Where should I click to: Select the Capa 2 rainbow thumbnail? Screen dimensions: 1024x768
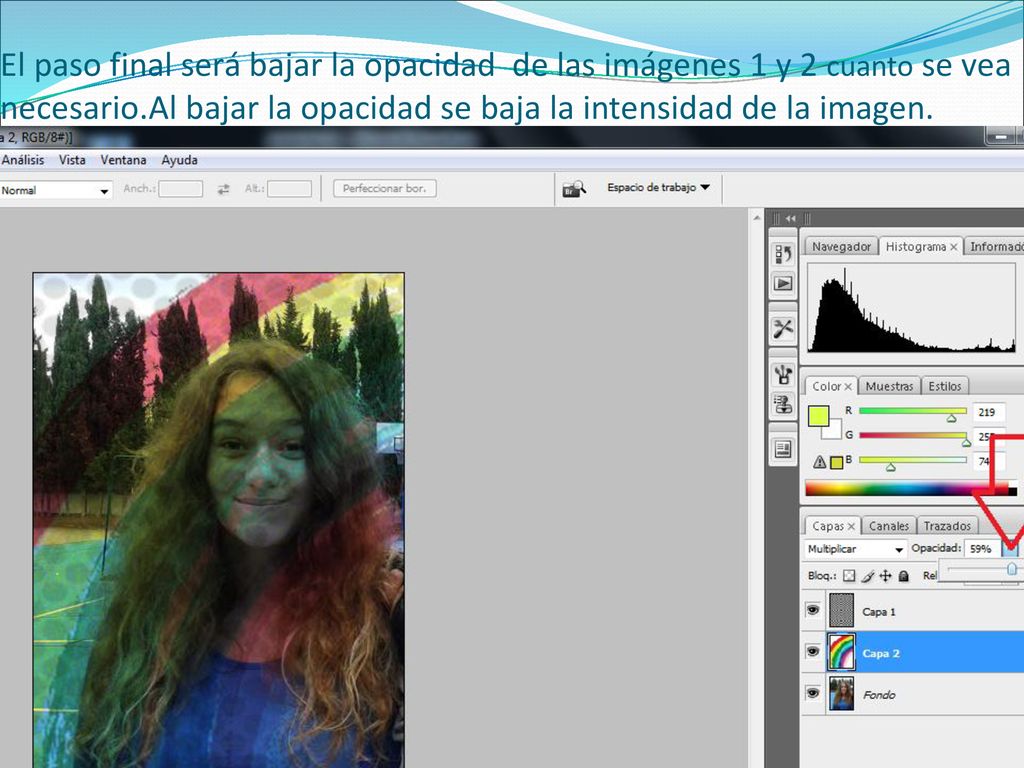coord(841,652)
